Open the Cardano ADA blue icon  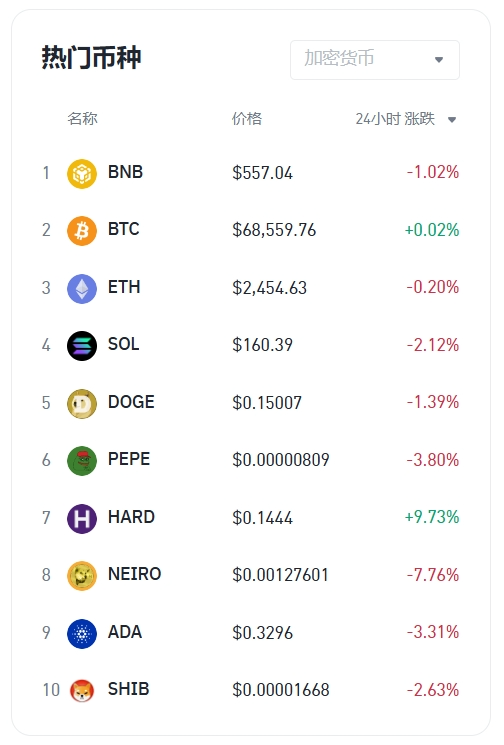tap(82, 633)
